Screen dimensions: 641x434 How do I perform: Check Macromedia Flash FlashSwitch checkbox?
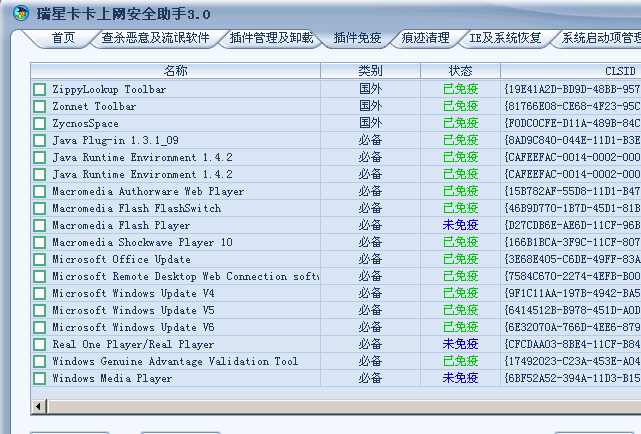tap(40, 208)
